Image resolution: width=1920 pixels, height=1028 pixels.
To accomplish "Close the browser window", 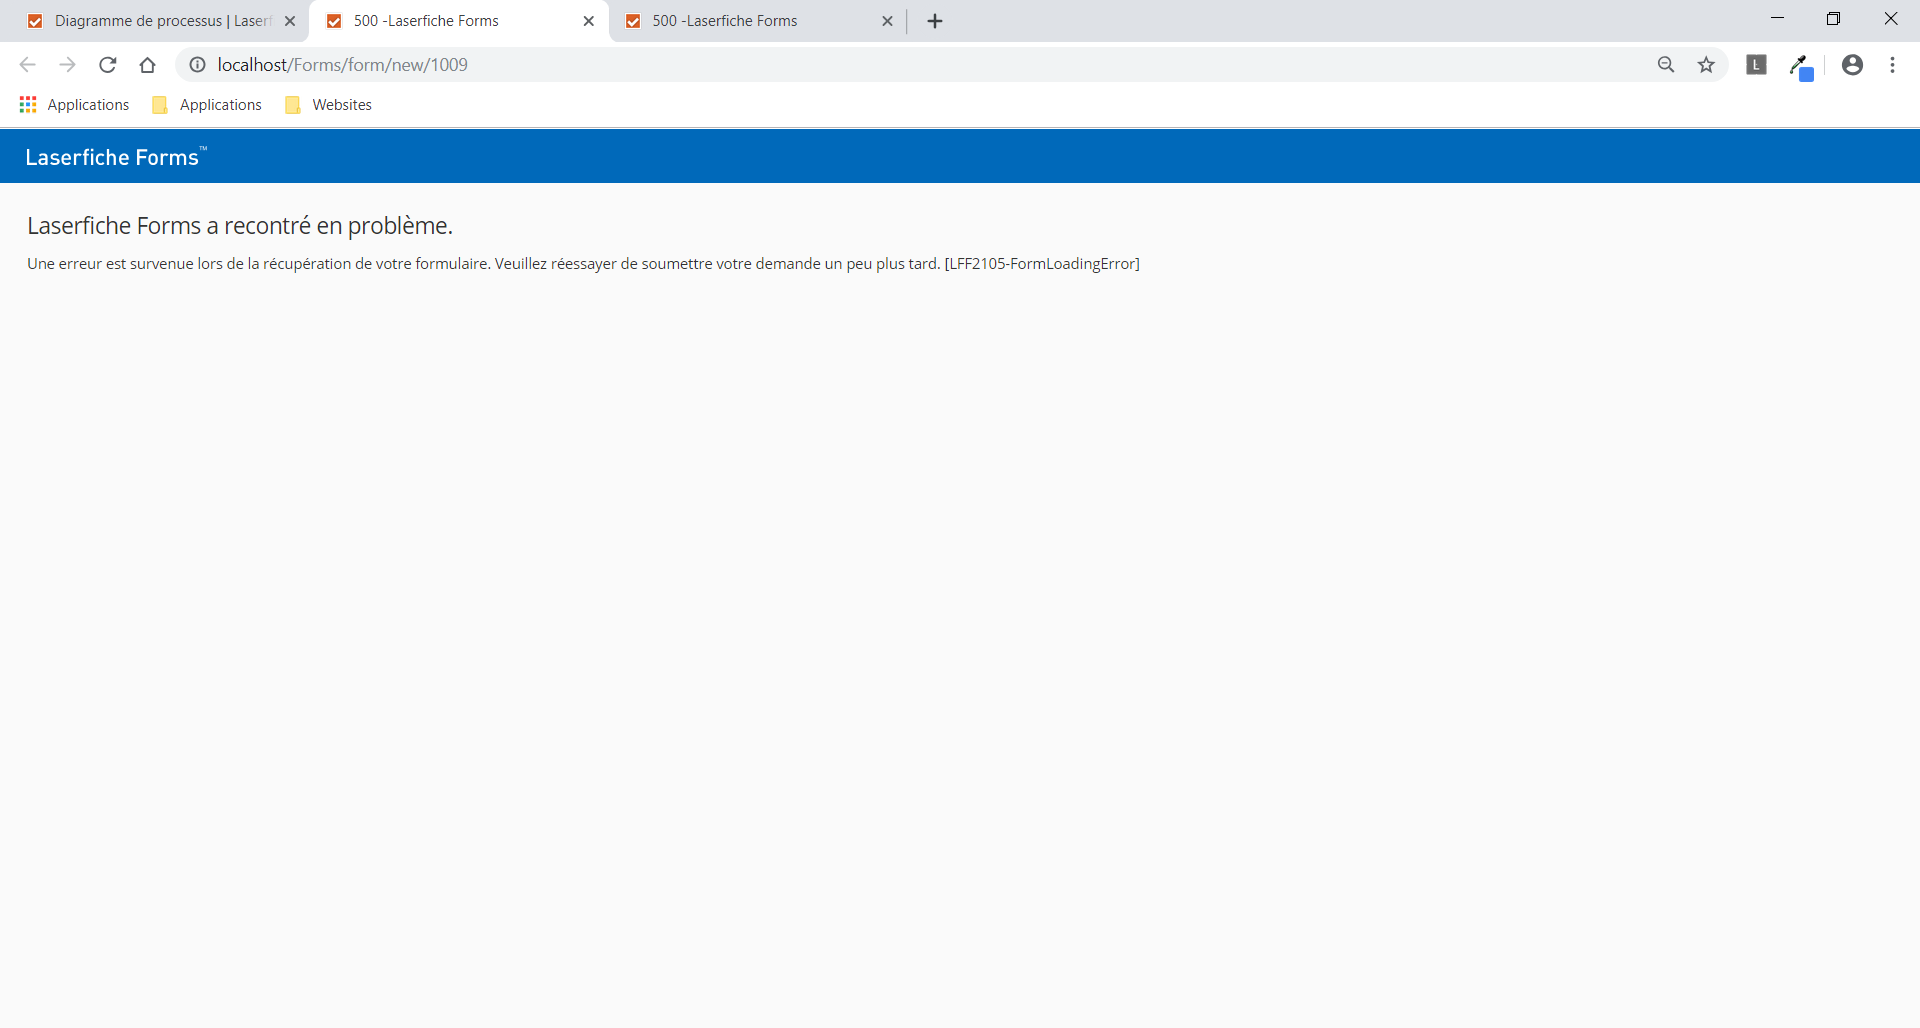I will 1891,19.
